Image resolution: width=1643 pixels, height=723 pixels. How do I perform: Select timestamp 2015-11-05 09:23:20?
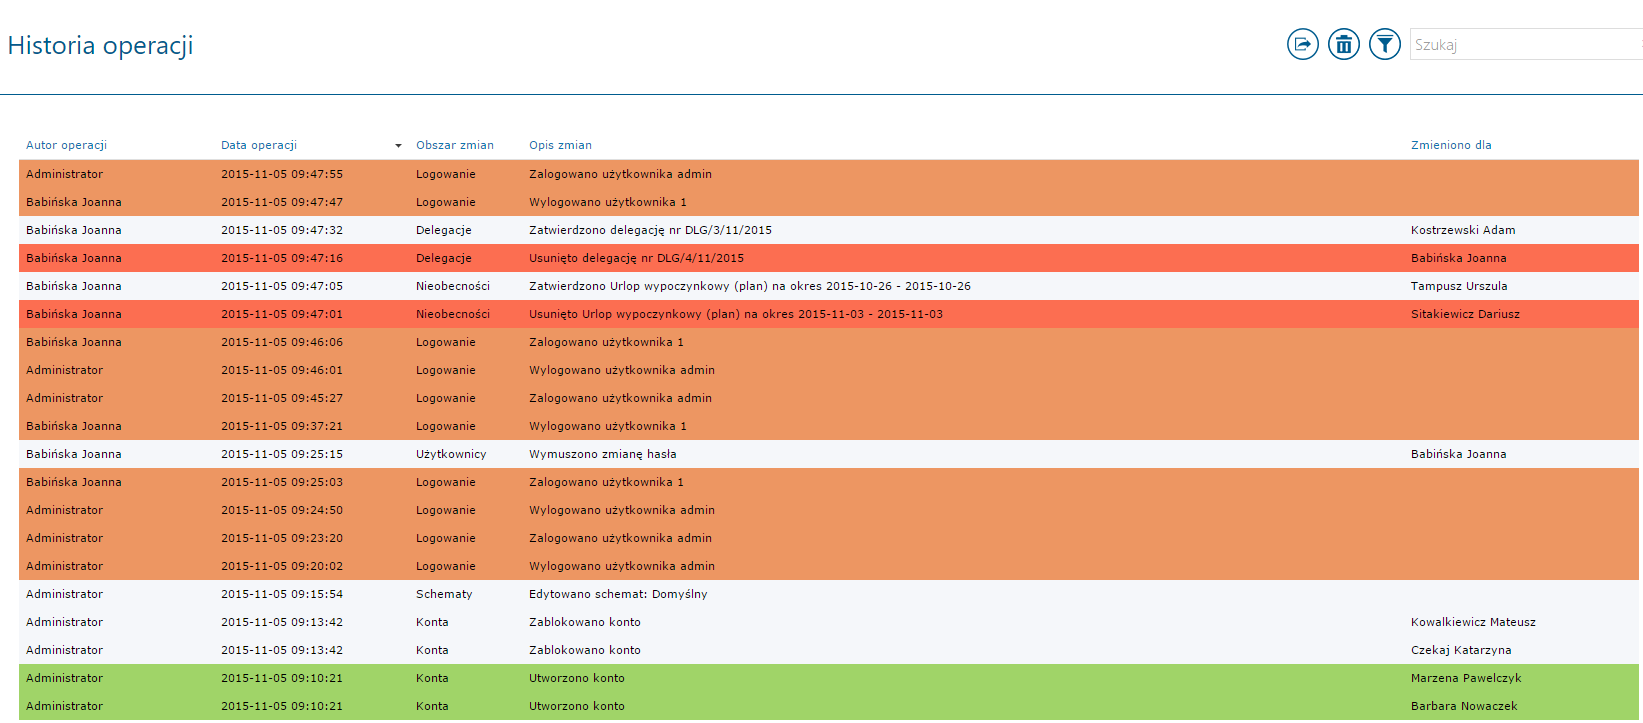tap(282, 538)
